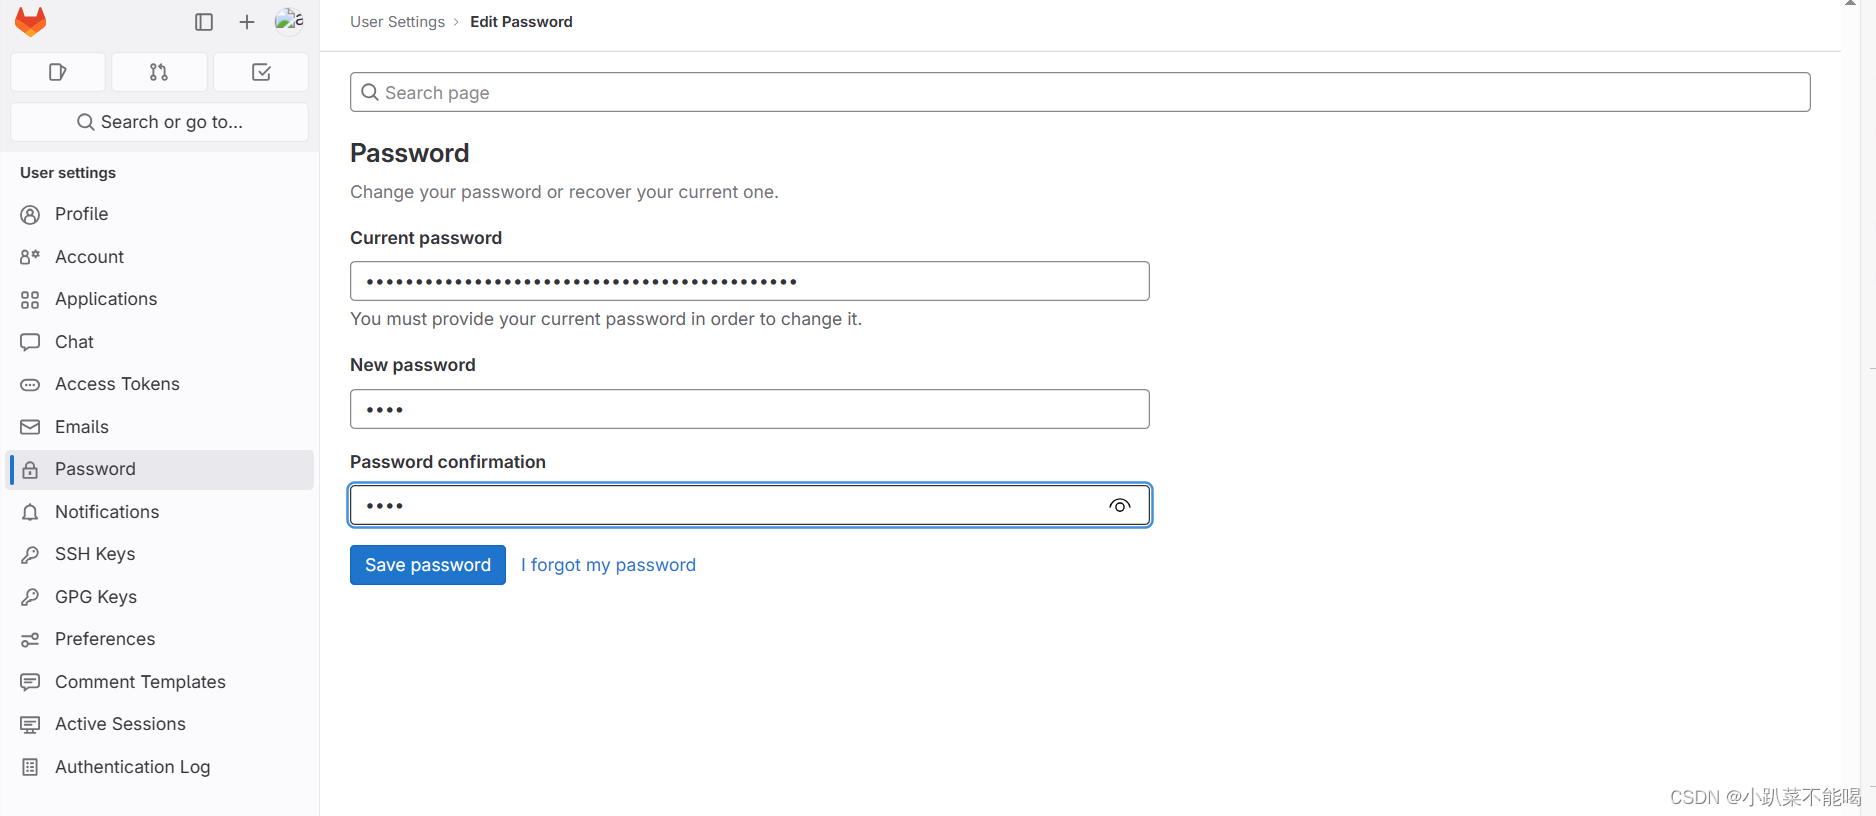The width and height of the screenshot is (1876, 816).
Task: Follow I forgot my password link
Action: [x=608, y=565]
